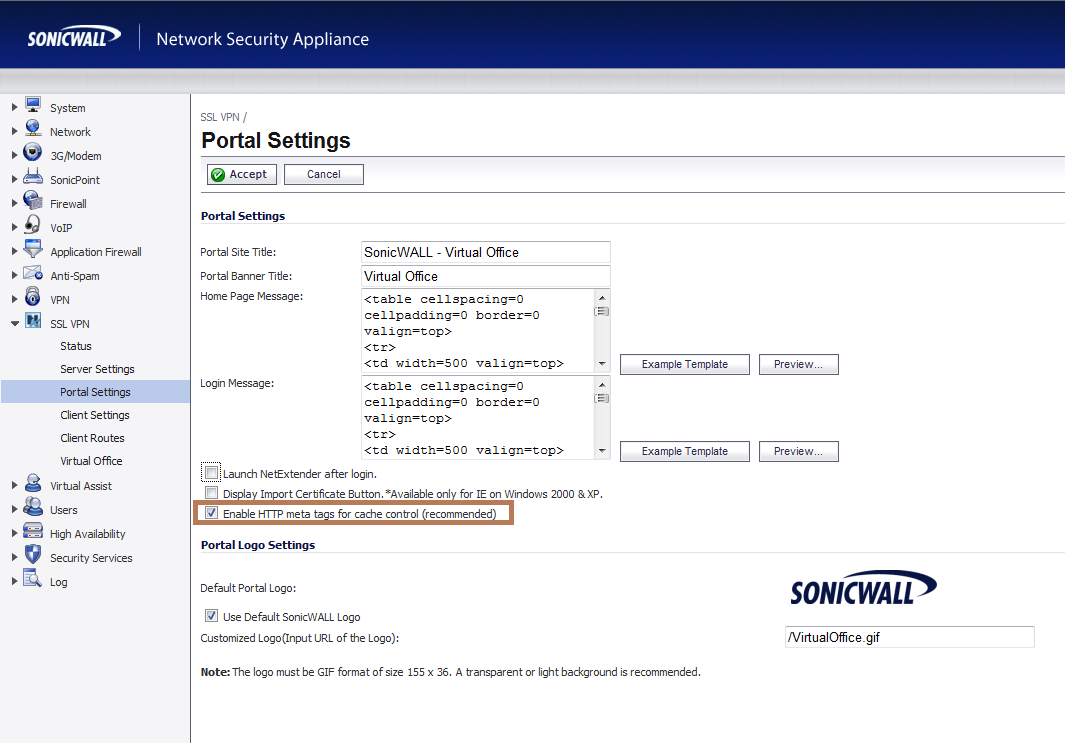
Task: Click the Accept button
Action: pos(242,175)
